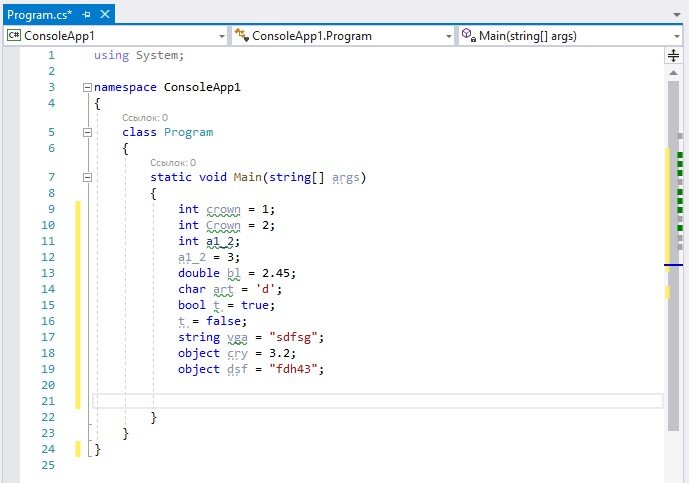Image resolution: width=689 pixels, height=483 pixels.
Task: Click the 'Ссылок: 0' CodeLens above class Program
Action: coord(145,118)
